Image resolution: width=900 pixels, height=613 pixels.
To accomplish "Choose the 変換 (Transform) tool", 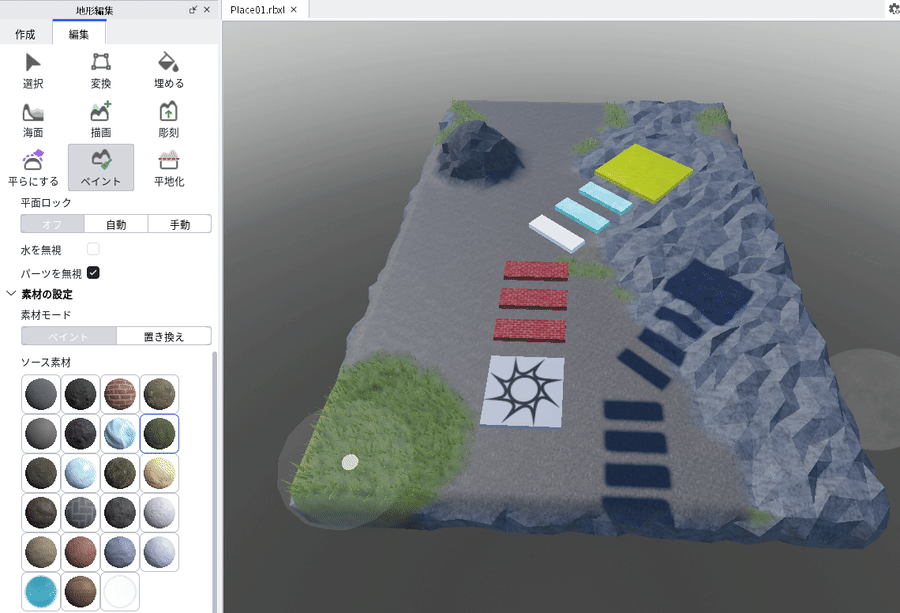I will [101, 71].
